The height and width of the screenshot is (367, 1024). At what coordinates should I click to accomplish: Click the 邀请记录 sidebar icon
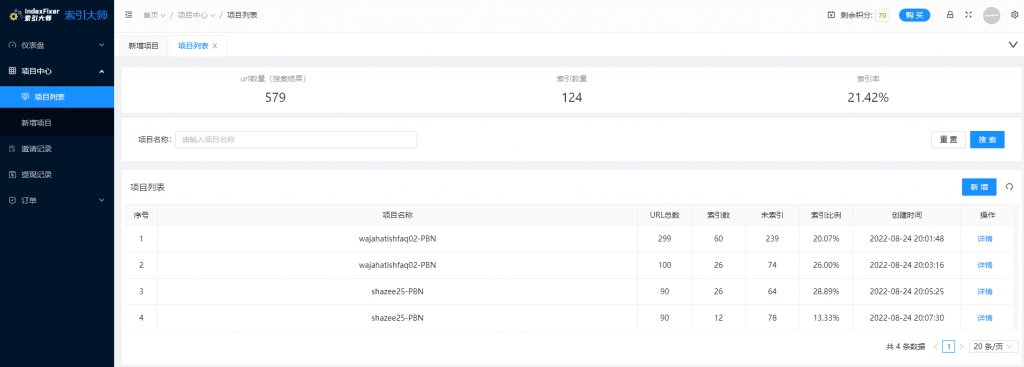(12, 149)
